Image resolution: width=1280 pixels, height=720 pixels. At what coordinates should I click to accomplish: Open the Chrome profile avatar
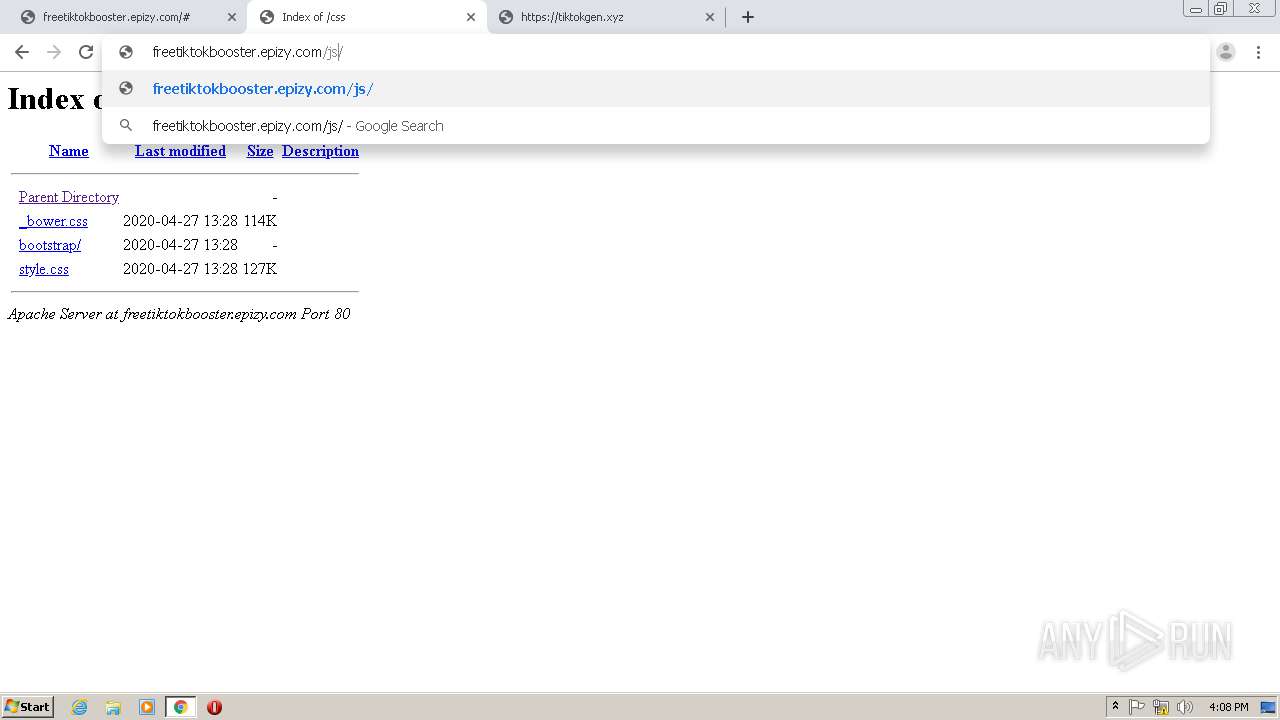click(1226, 52)
